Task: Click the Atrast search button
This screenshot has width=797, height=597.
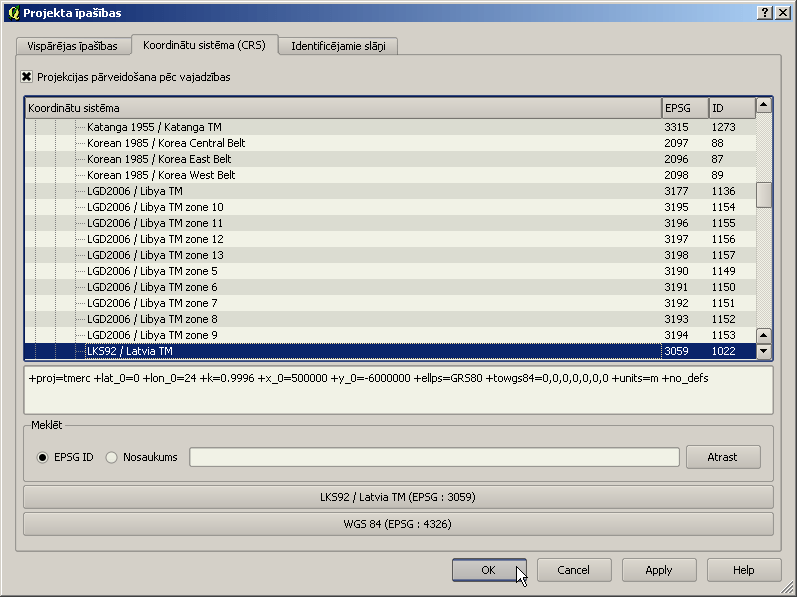Action: click(723, 457)
